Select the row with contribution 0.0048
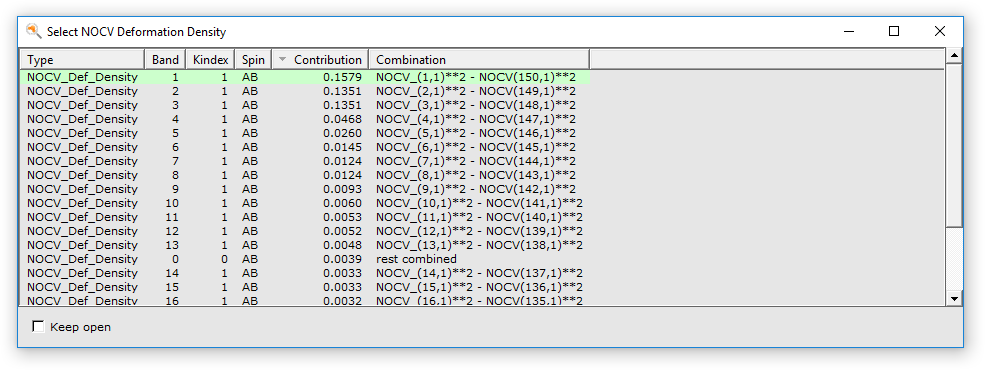The width and height of the screenshot is (985, 370). (x=305, y=245)
